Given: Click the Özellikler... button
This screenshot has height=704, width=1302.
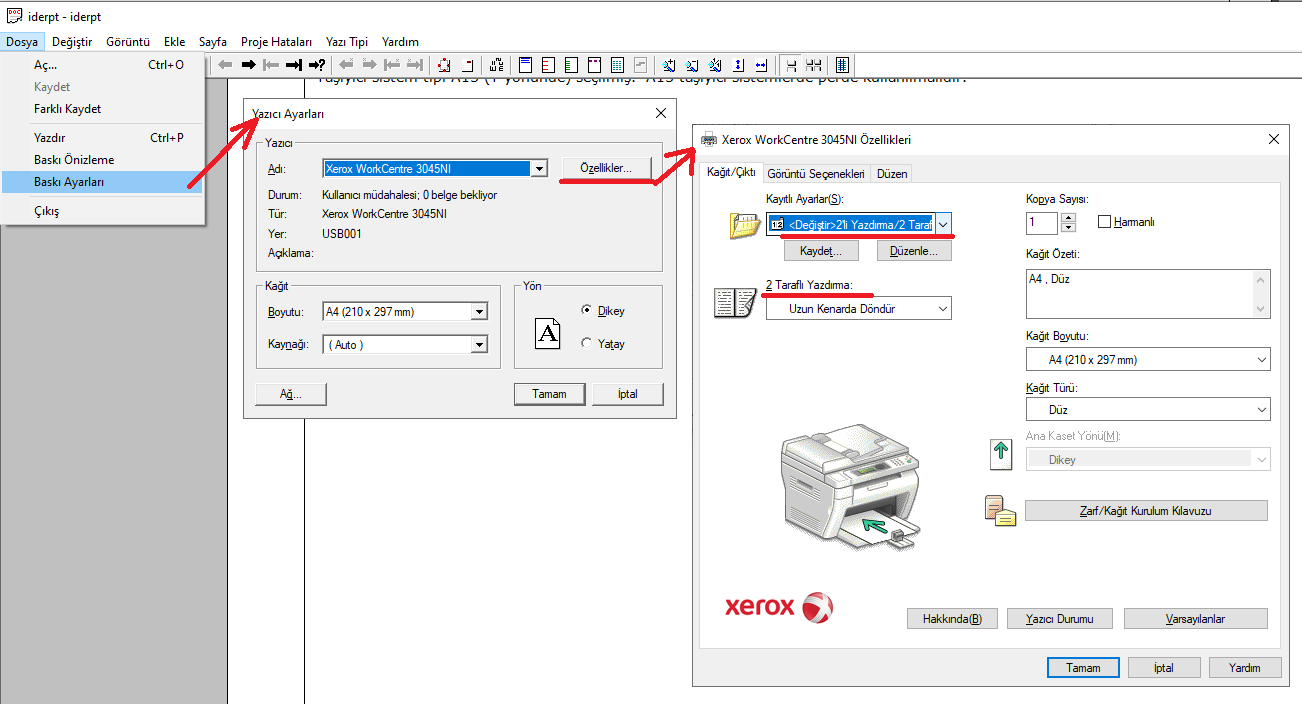Looking at the screenshot, I should pos(607,169).
